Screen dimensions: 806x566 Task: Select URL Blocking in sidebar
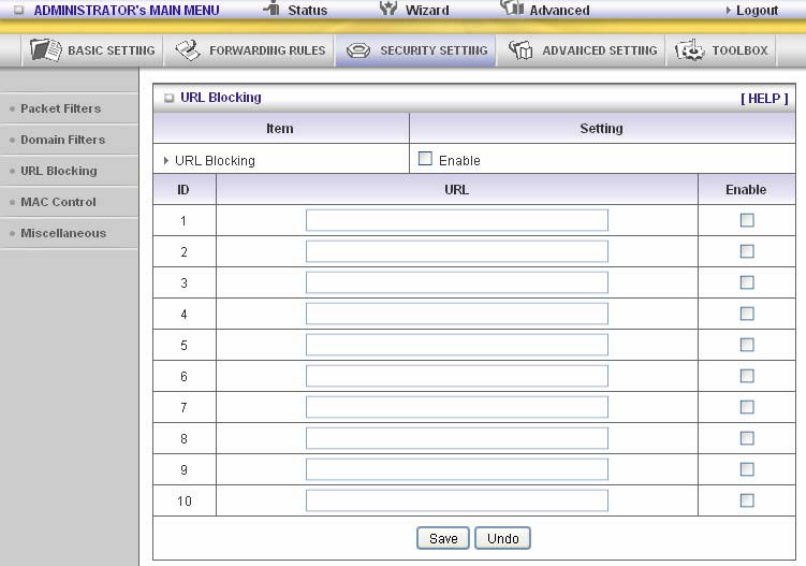pos(59,171)
